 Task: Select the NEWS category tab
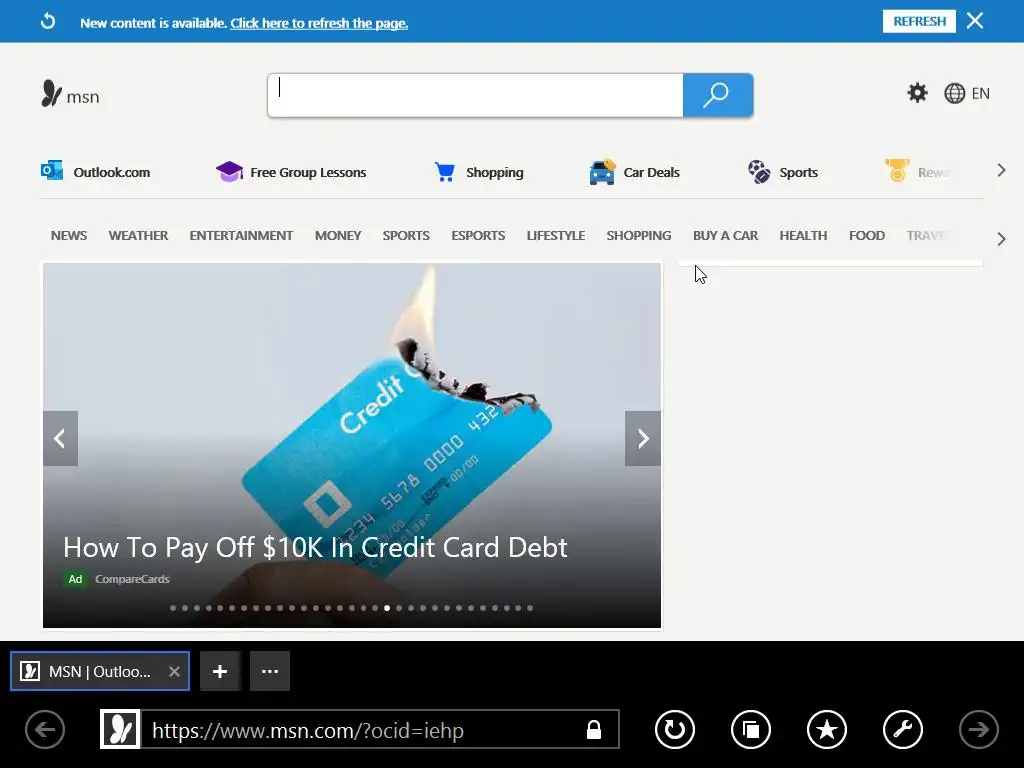(x=69, y=236)
